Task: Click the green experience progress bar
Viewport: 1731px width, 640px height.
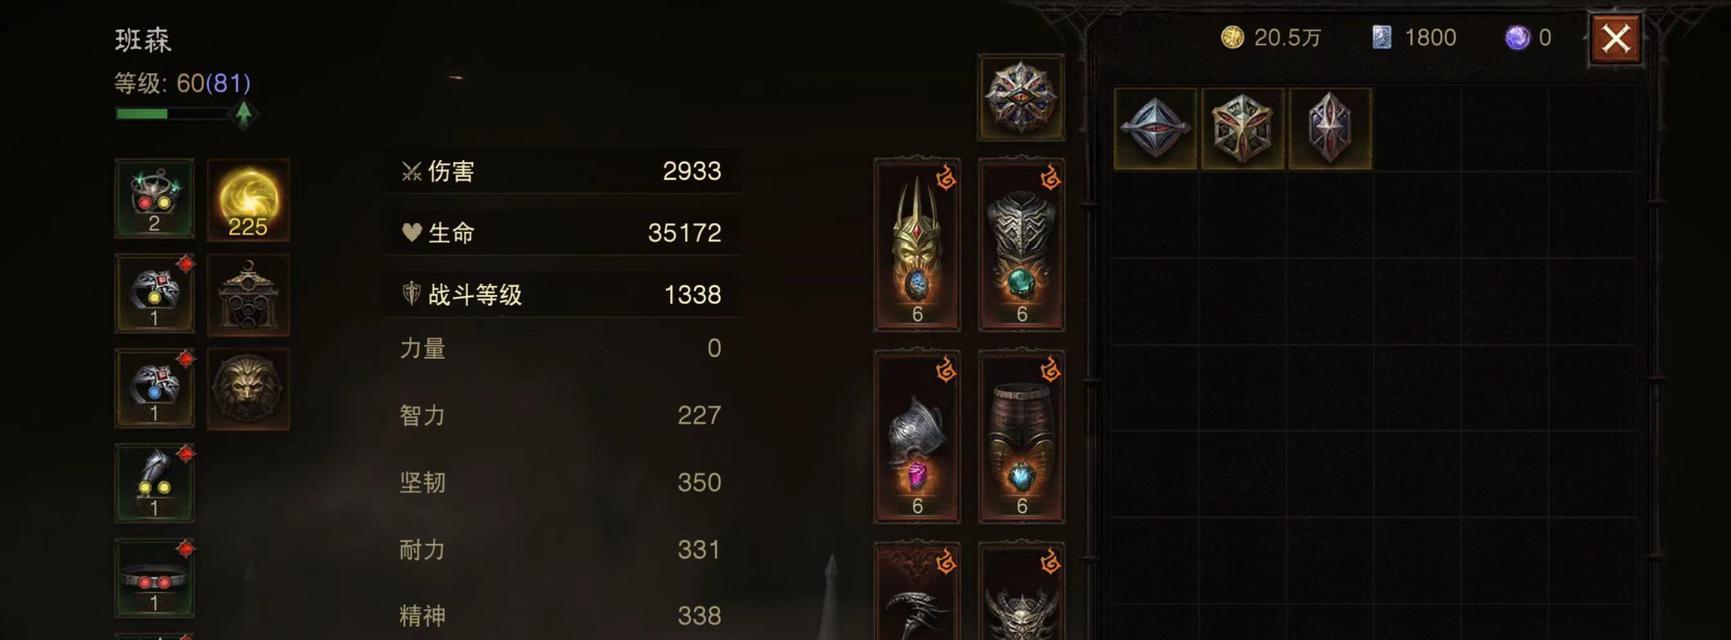Action: [173, 114]
